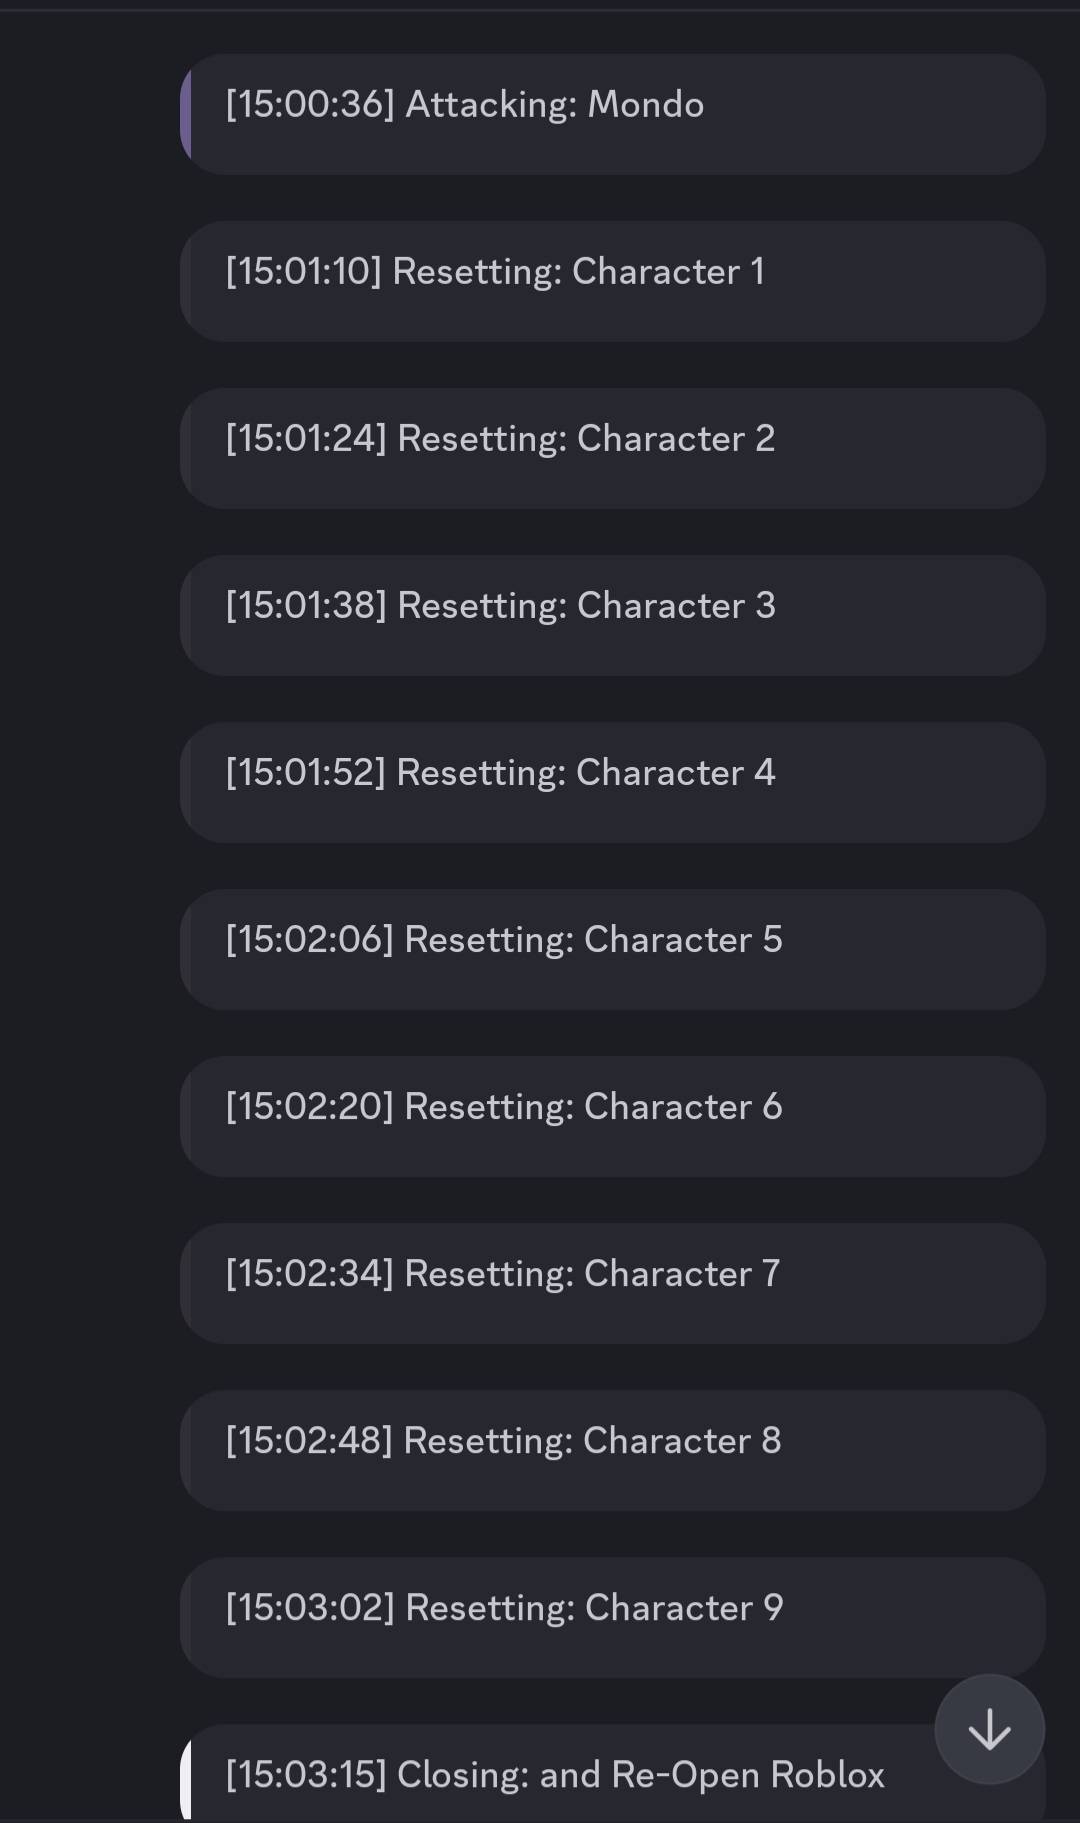
Task: Click the dark sidebar area left of the log
Action: pos(90,900)
